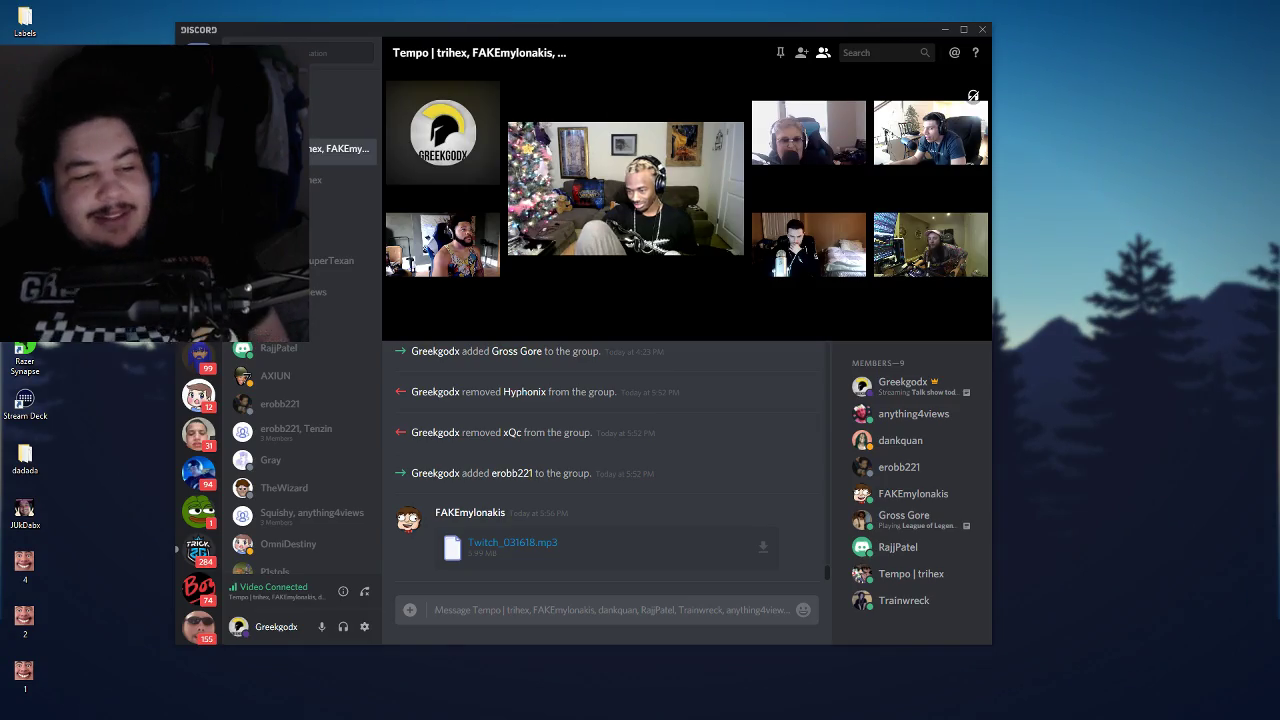Viewport: 1280px width, 720px height.
Task: Open the green frog server icon
Action: click(x=198, y=511)
